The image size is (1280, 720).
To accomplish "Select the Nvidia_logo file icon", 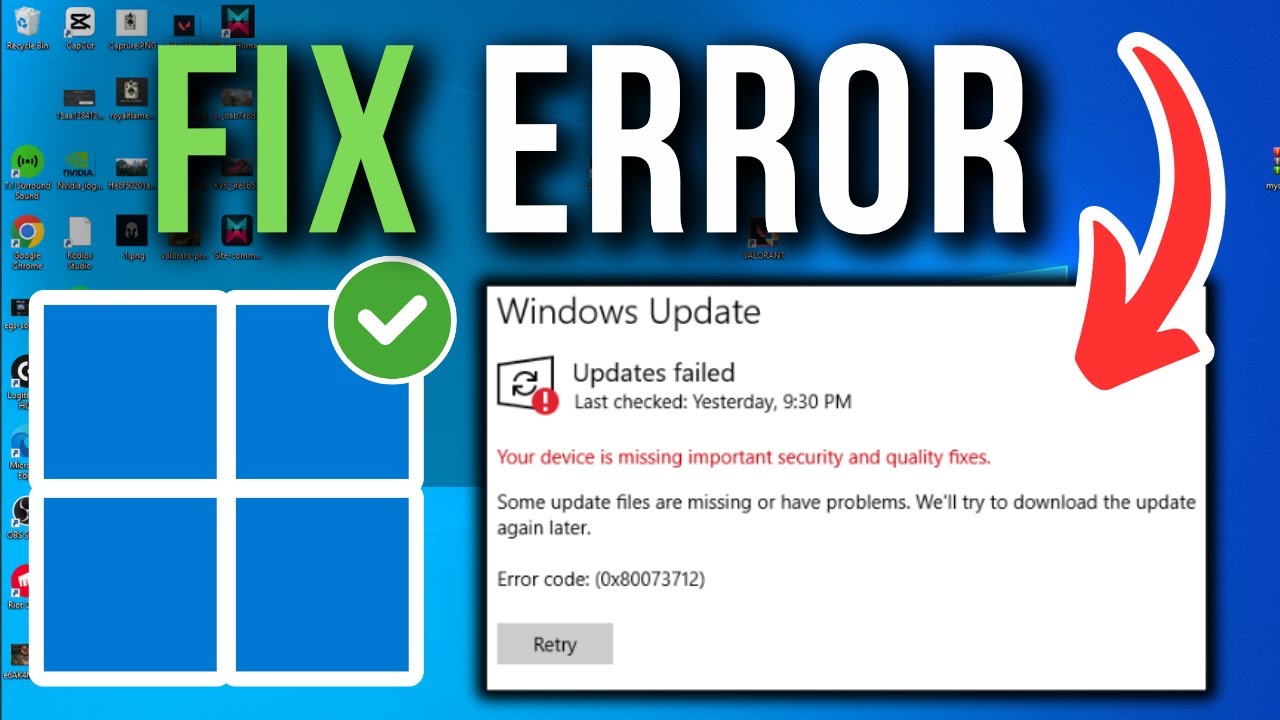I will [79, 170].
